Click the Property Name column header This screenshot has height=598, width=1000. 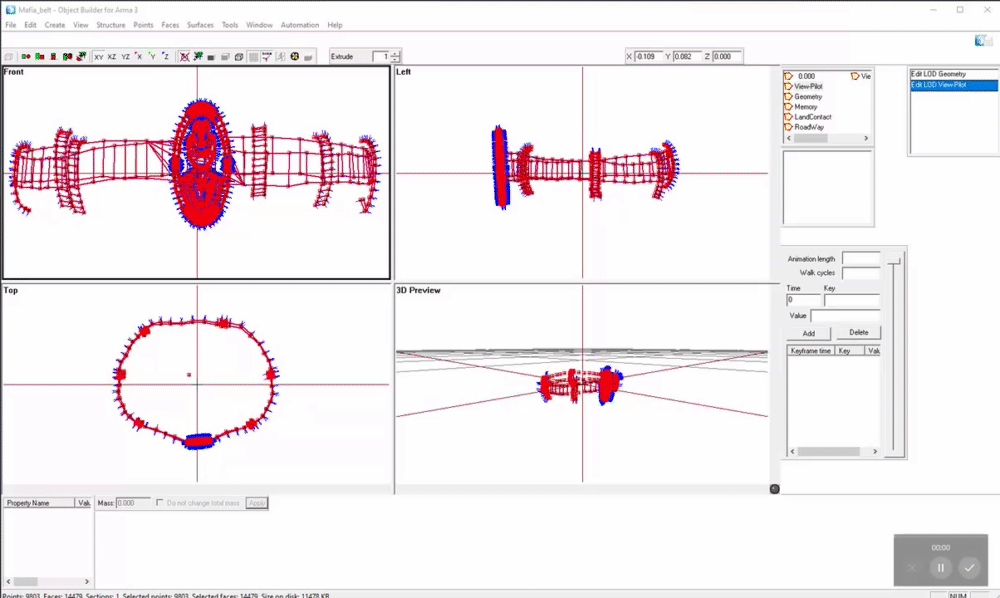[38, 502]
